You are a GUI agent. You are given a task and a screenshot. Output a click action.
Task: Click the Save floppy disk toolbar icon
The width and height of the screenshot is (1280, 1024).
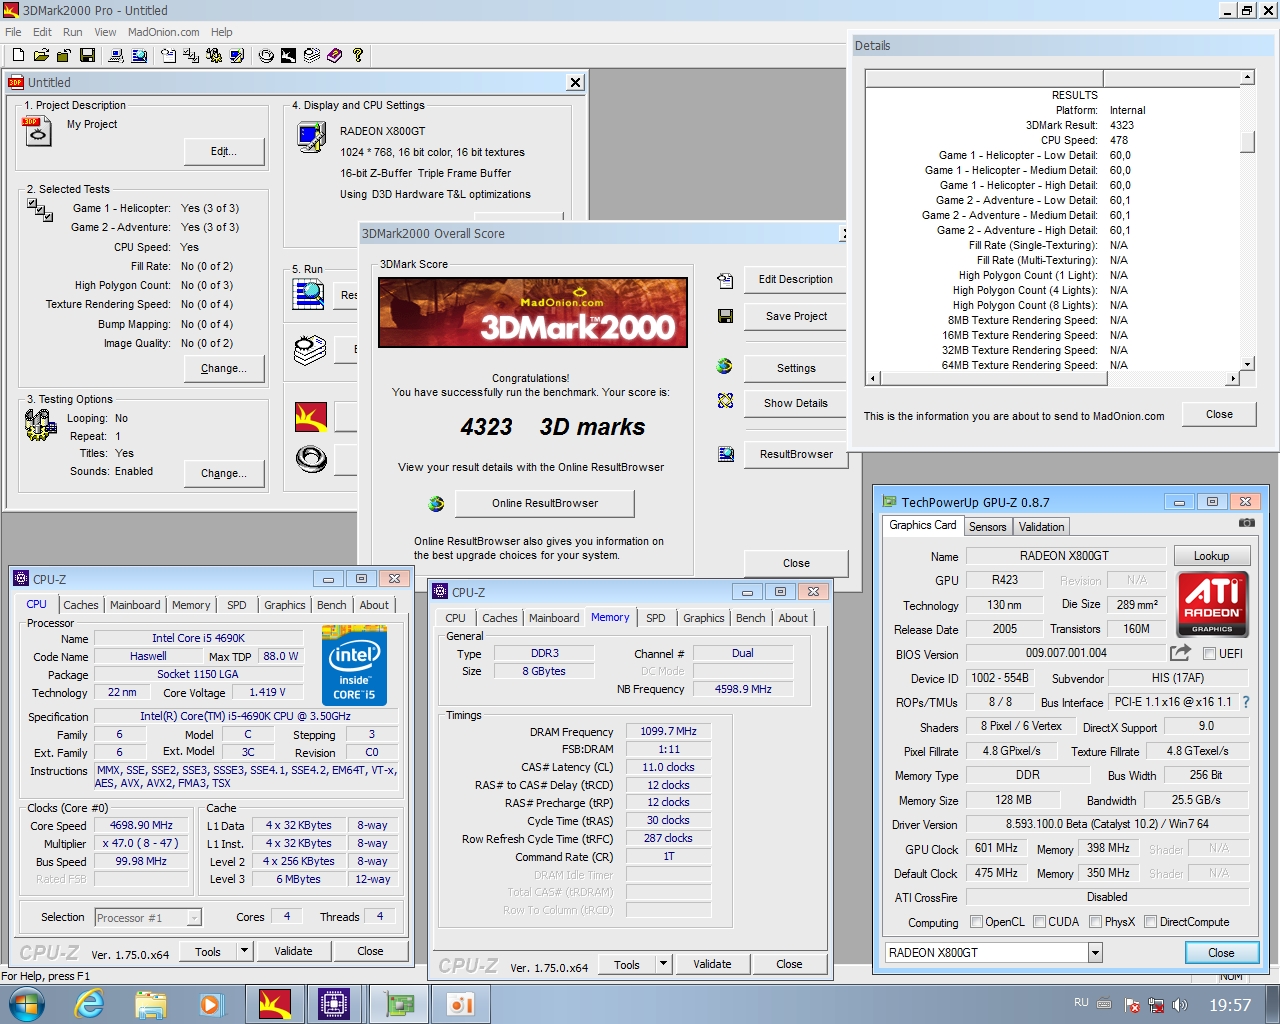coord(87,55)
